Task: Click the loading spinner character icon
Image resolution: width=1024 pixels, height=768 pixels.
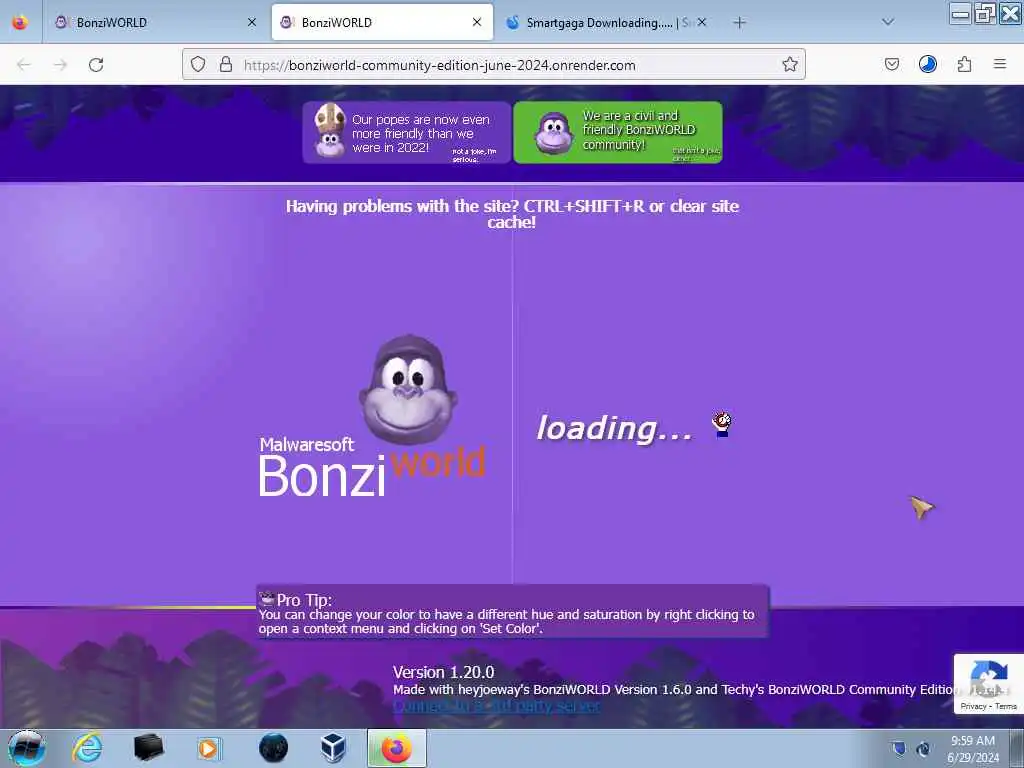Action: tap(722, 424)
